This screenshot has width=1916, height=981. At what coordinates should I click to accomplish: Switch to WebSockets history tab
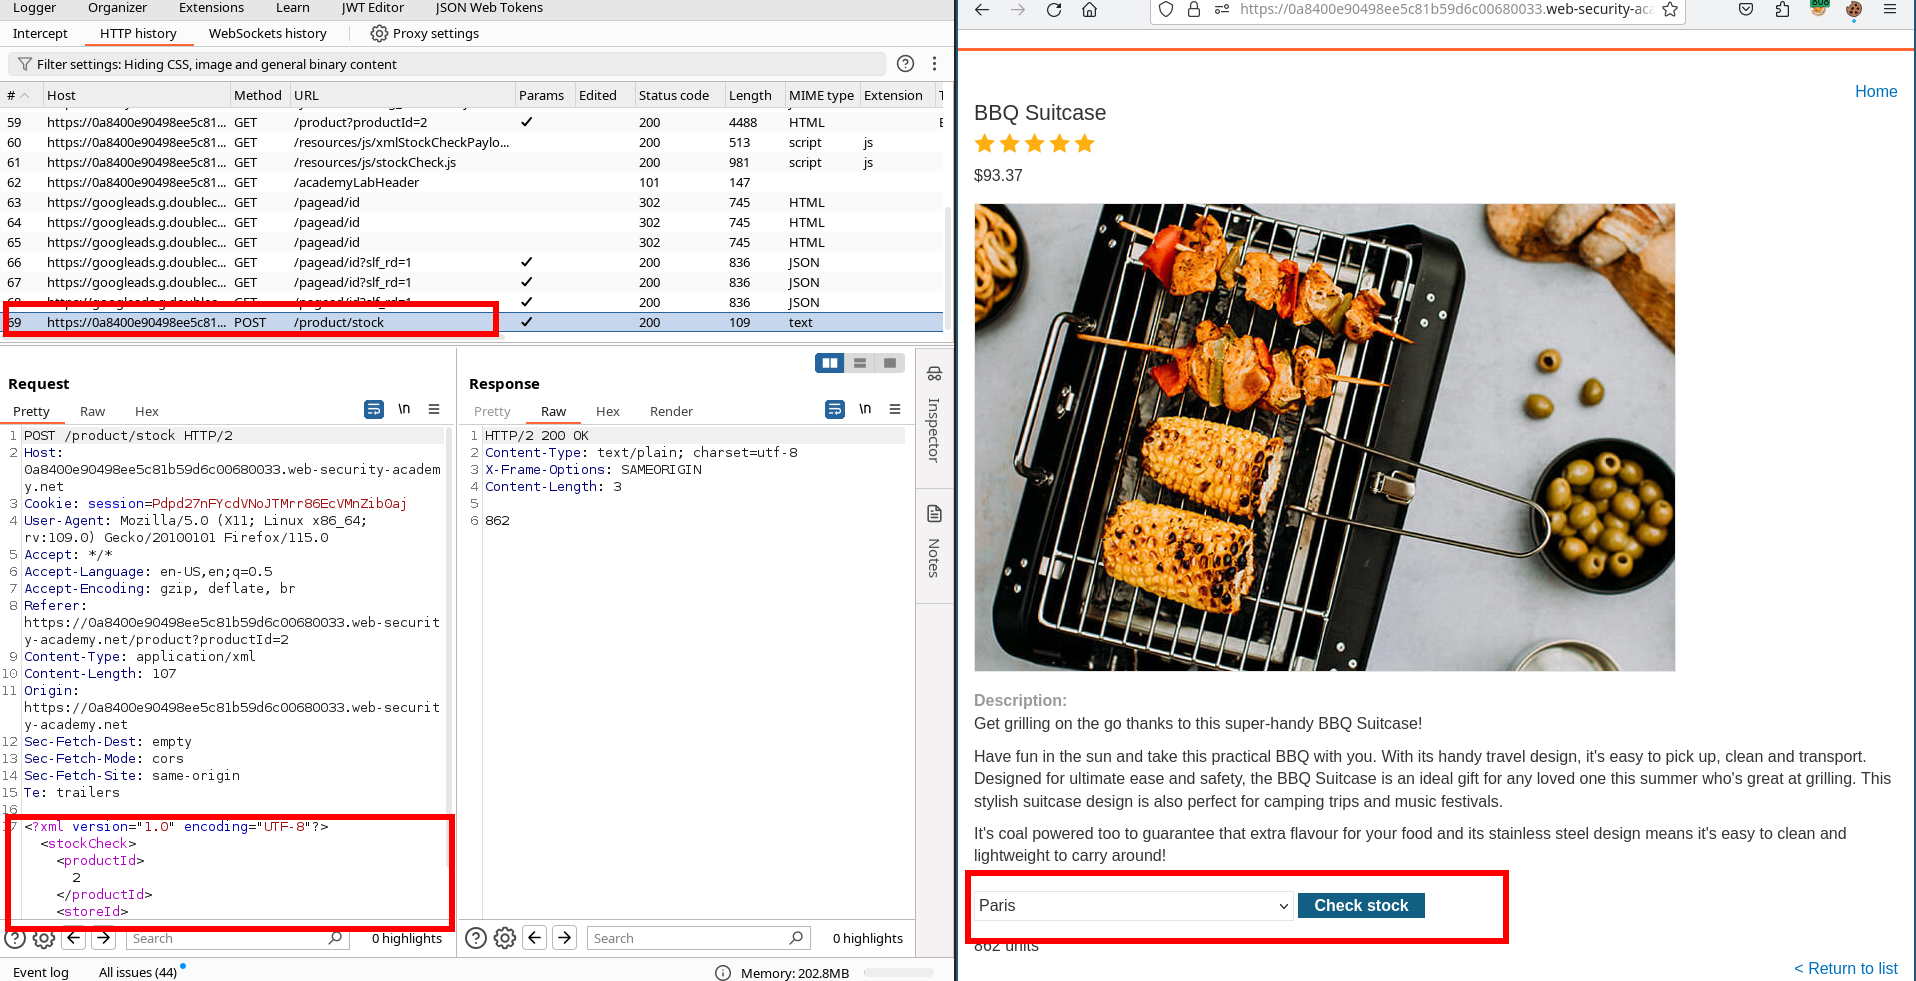[268, 33]
